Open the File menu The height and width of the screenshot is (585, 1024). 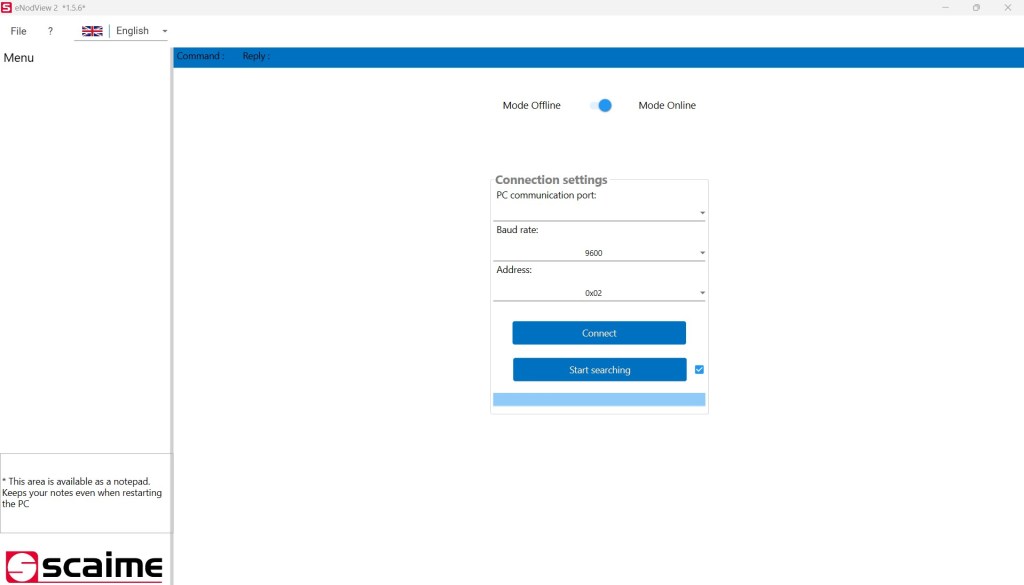pyautogui.click(x=18, y=31)
